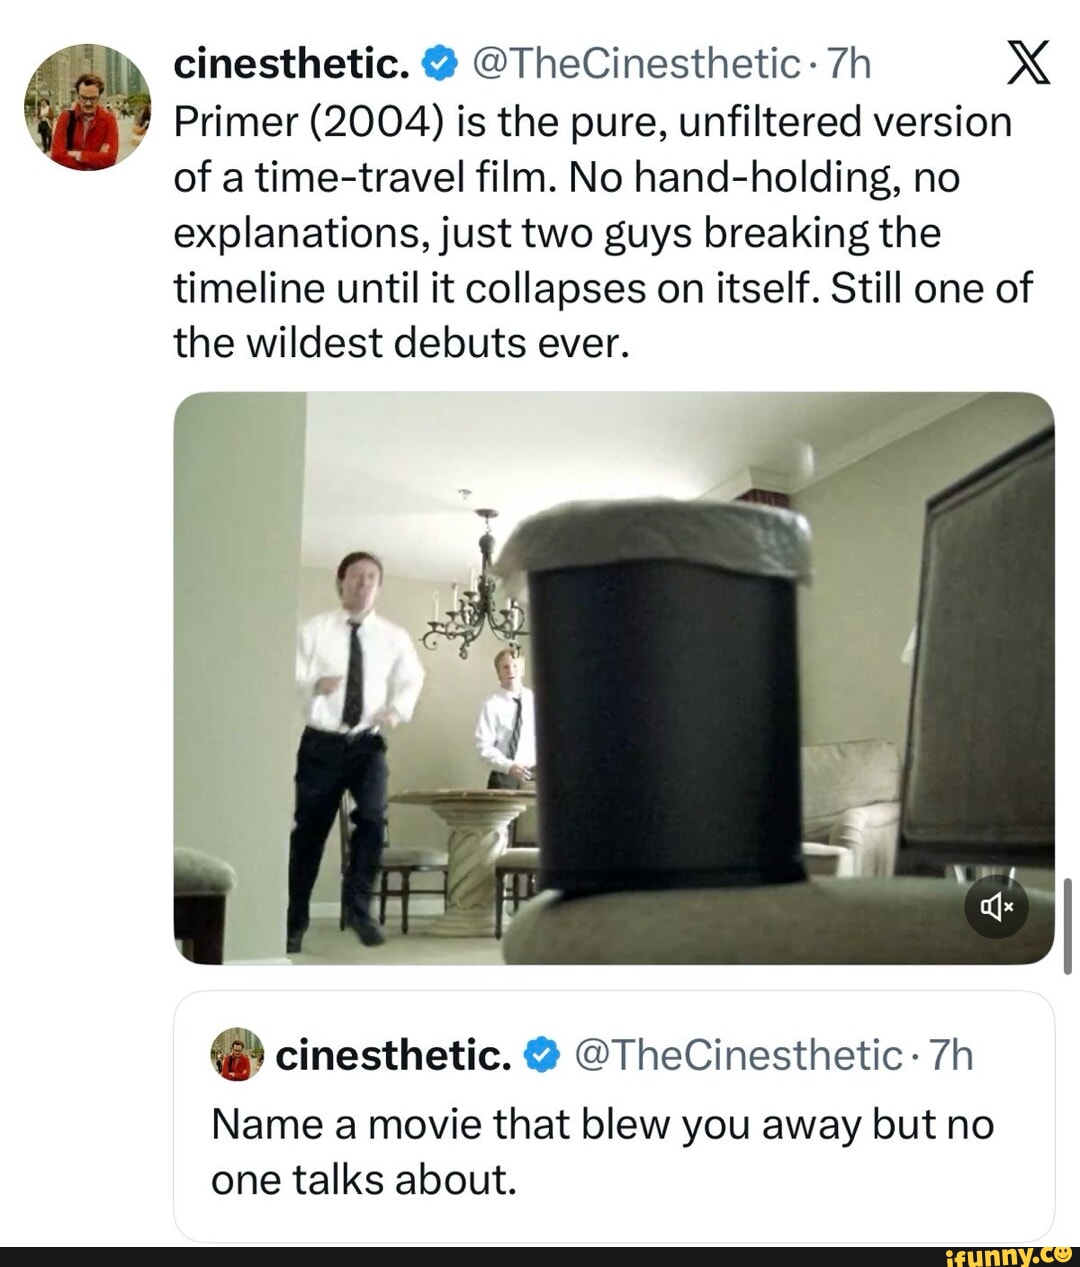Click the black bar at bottom

[450, 1257]
